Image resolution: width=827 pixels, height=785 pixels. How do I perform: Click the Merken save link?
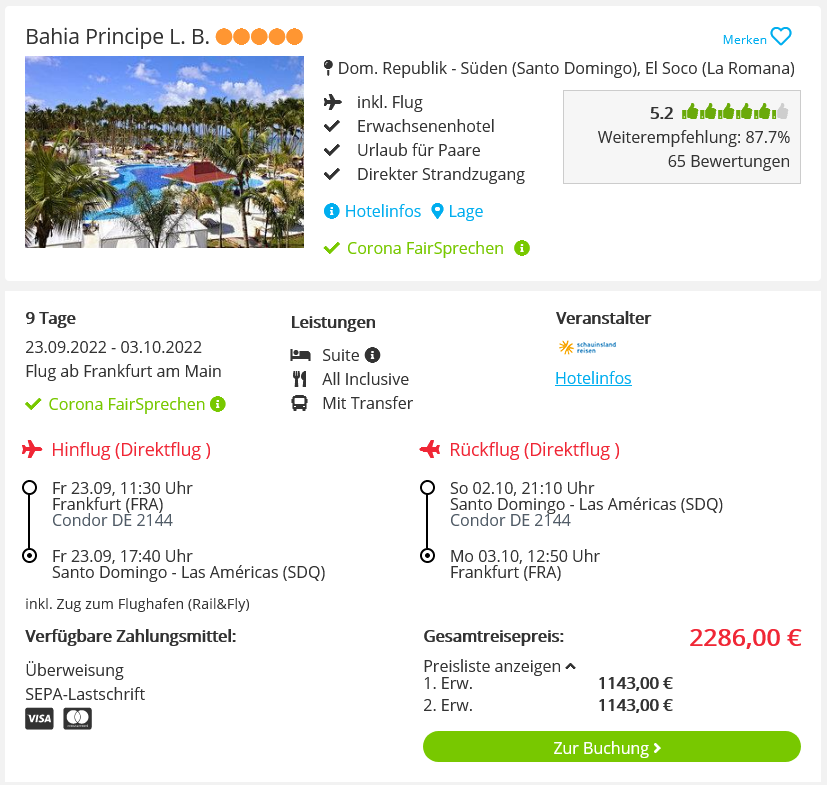click(744, 40)
